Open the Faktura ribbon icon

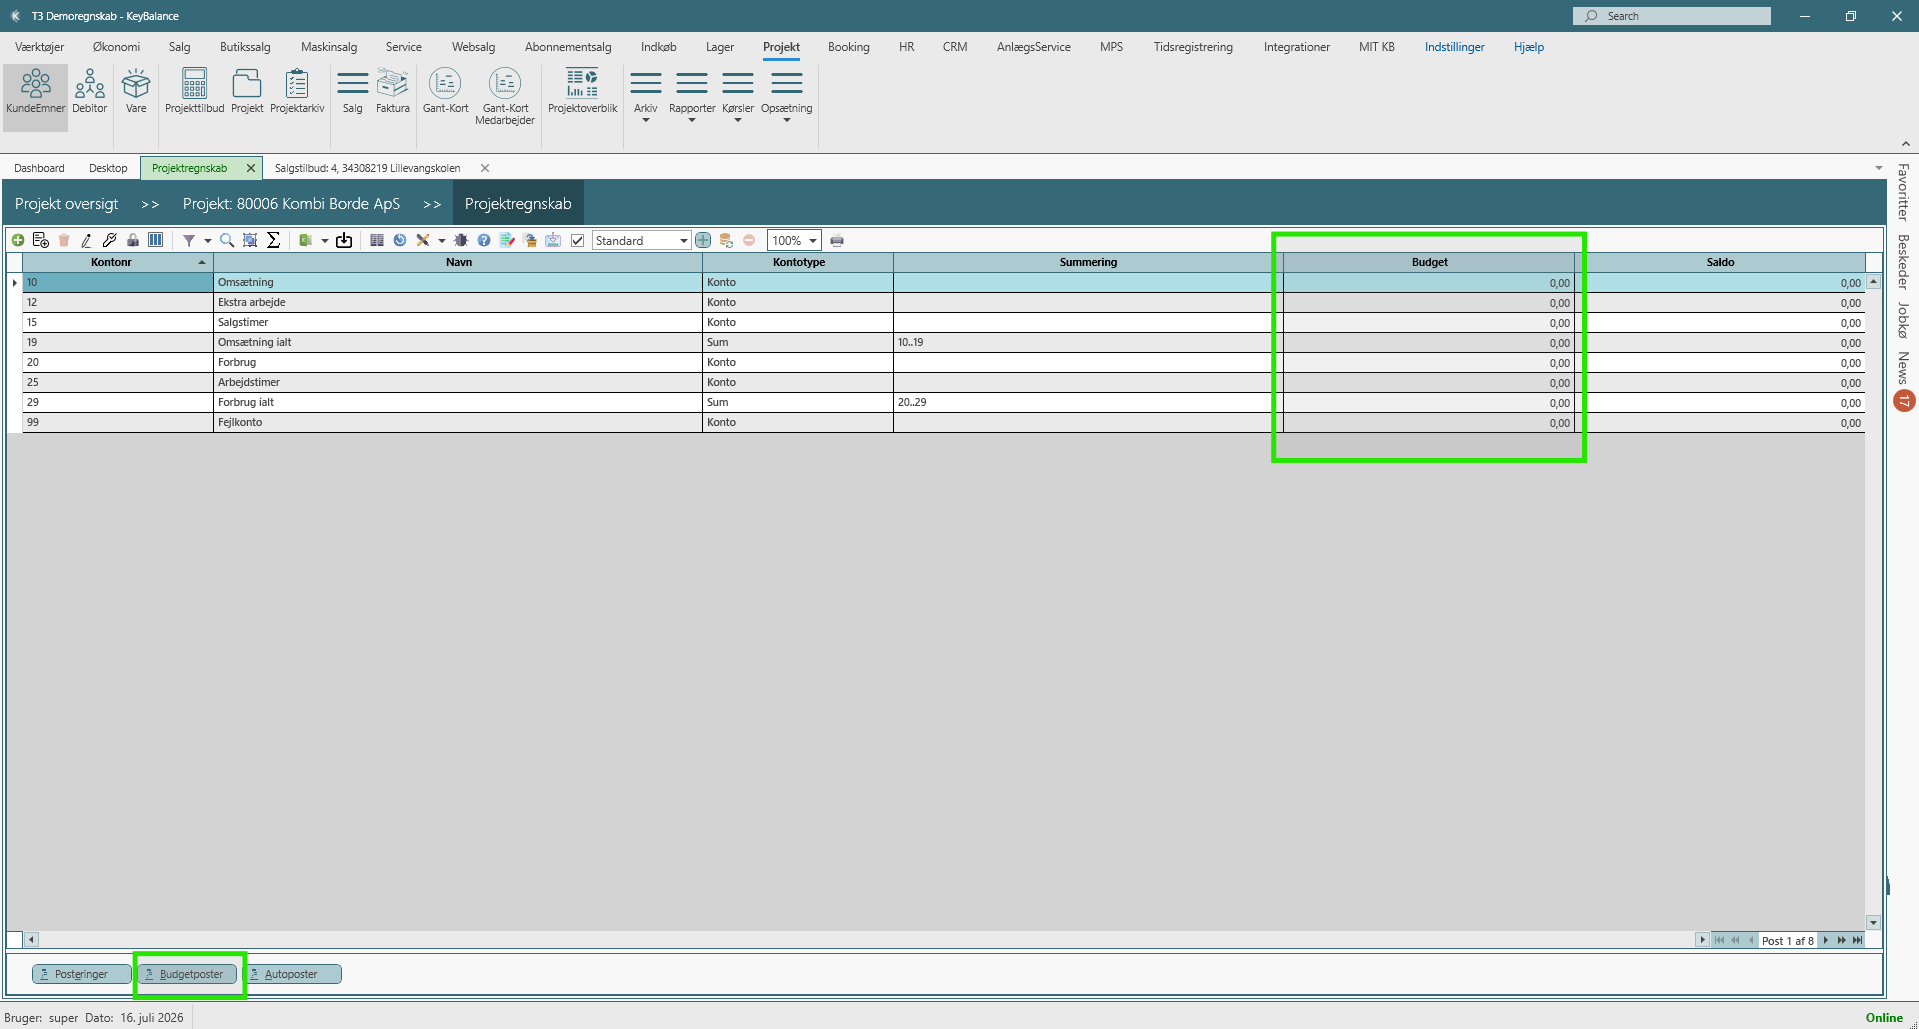pos(393,92)
